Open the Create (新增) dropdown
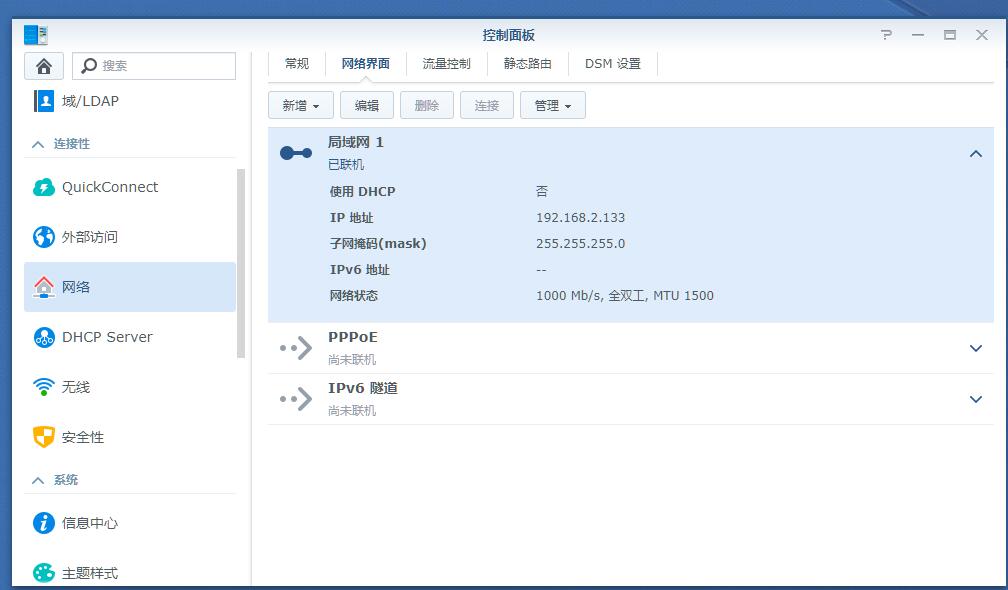 coord(300,105)
